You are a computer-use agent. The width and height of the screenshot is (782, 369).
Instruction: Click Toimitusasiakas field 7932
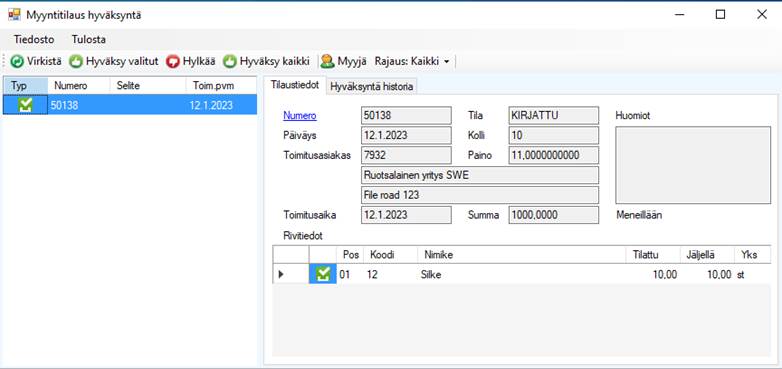point(406,155)
